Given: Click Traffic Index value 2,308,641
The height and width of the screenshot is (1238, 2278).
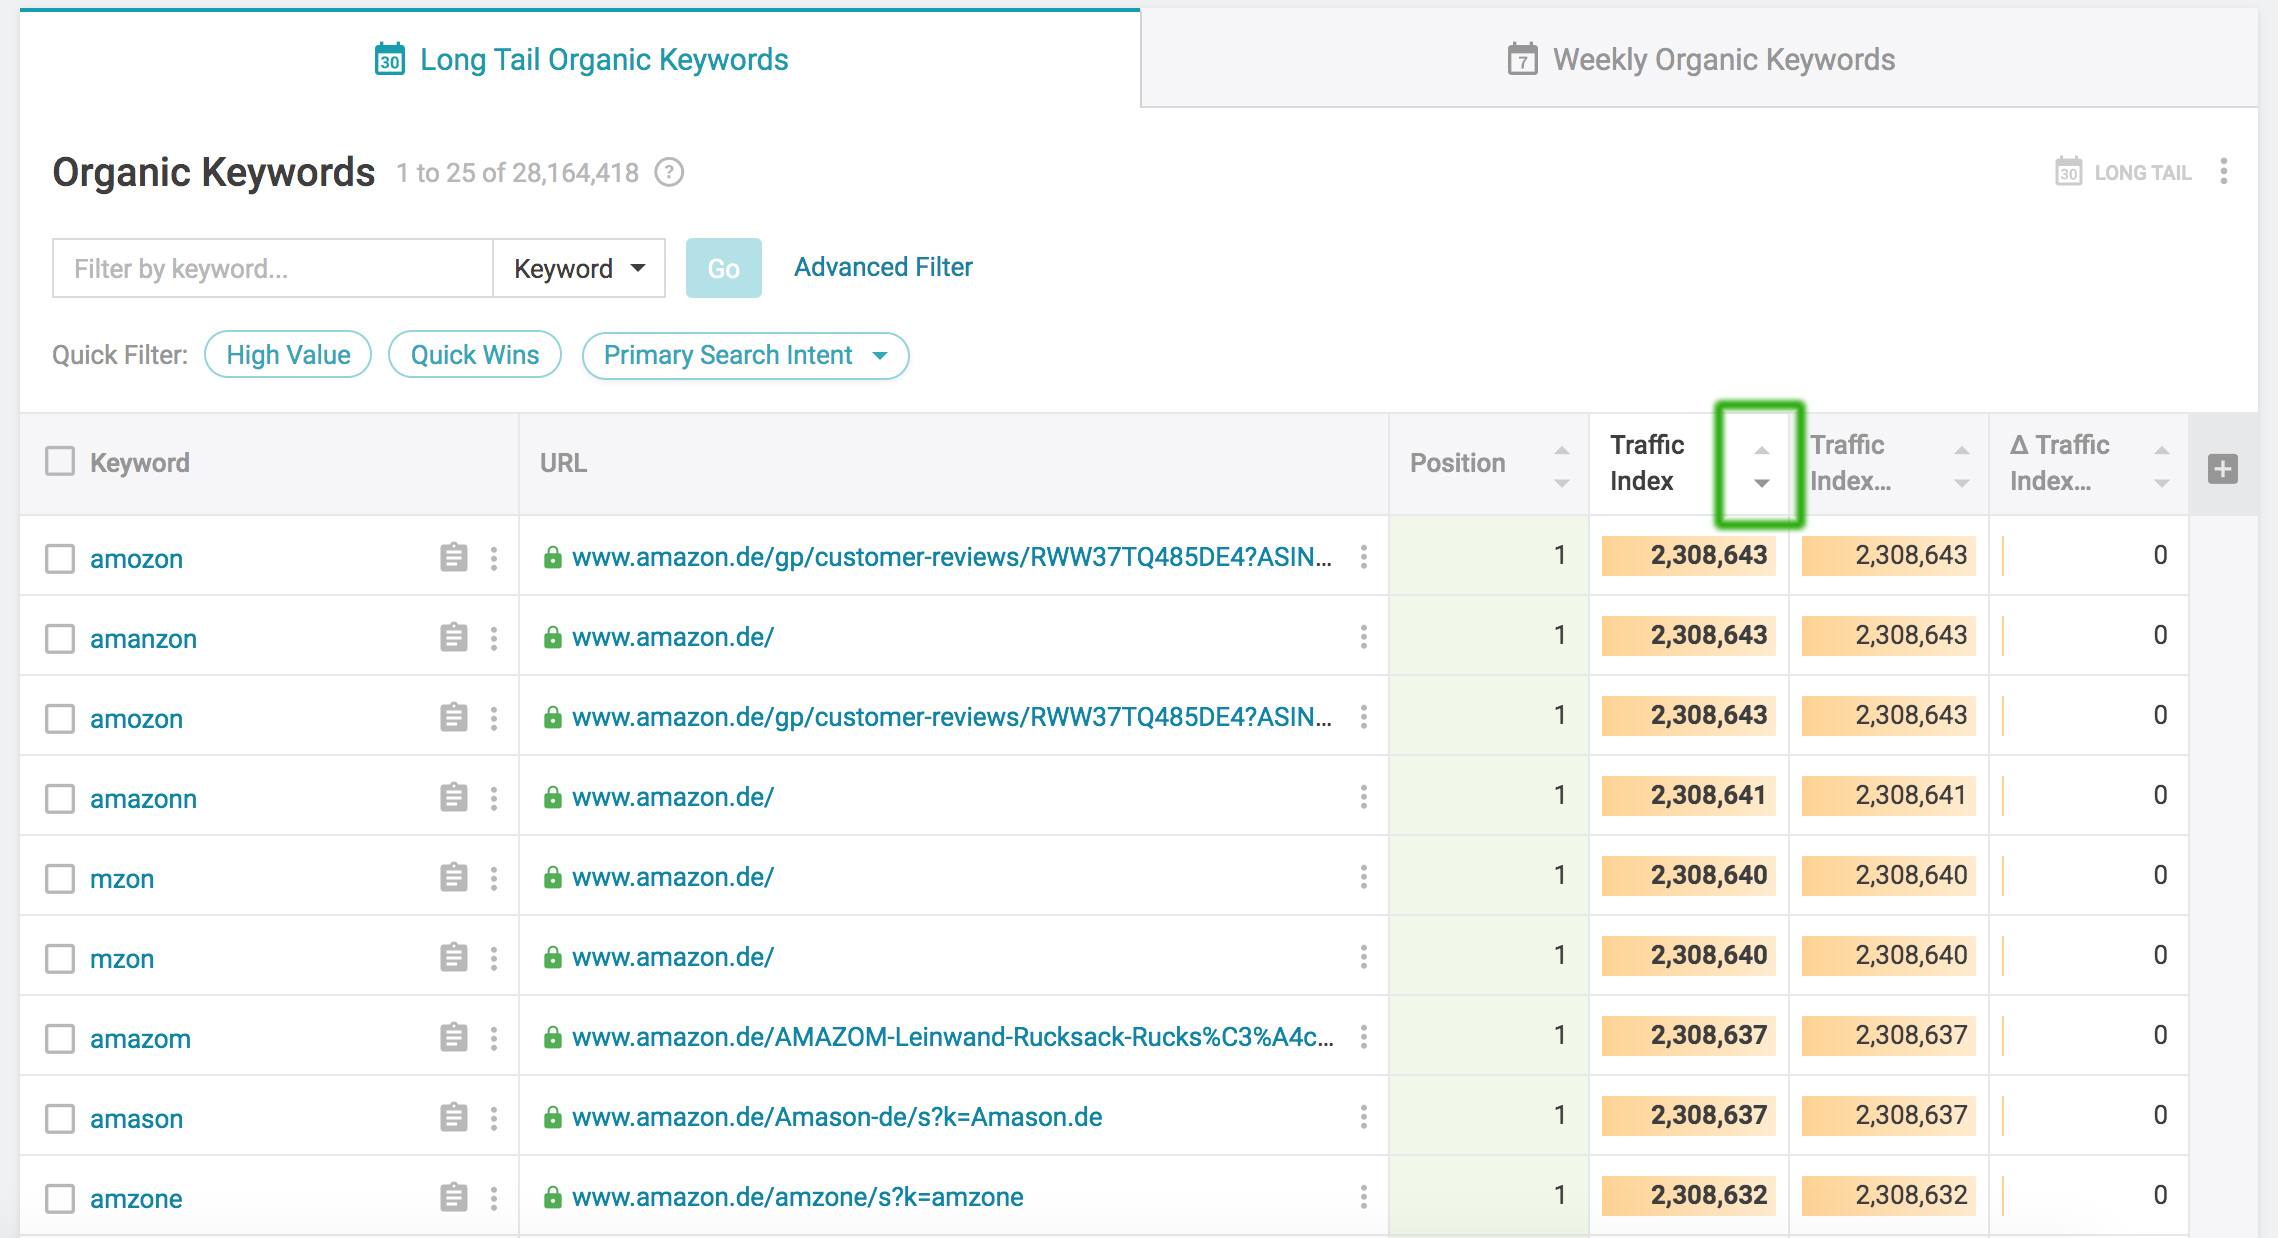Looking at the screenshot, I should click(1708, 795).
